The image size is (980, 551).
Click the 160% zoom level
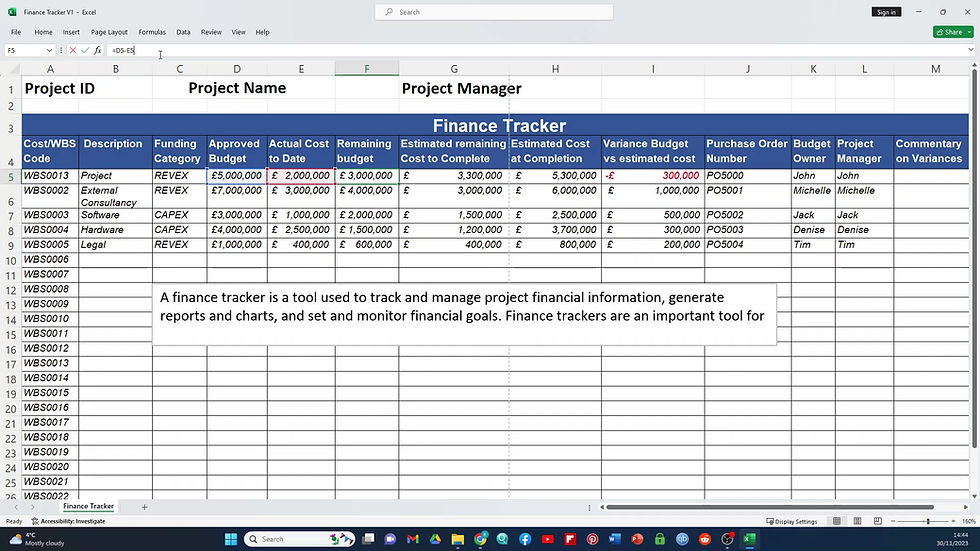969,521
